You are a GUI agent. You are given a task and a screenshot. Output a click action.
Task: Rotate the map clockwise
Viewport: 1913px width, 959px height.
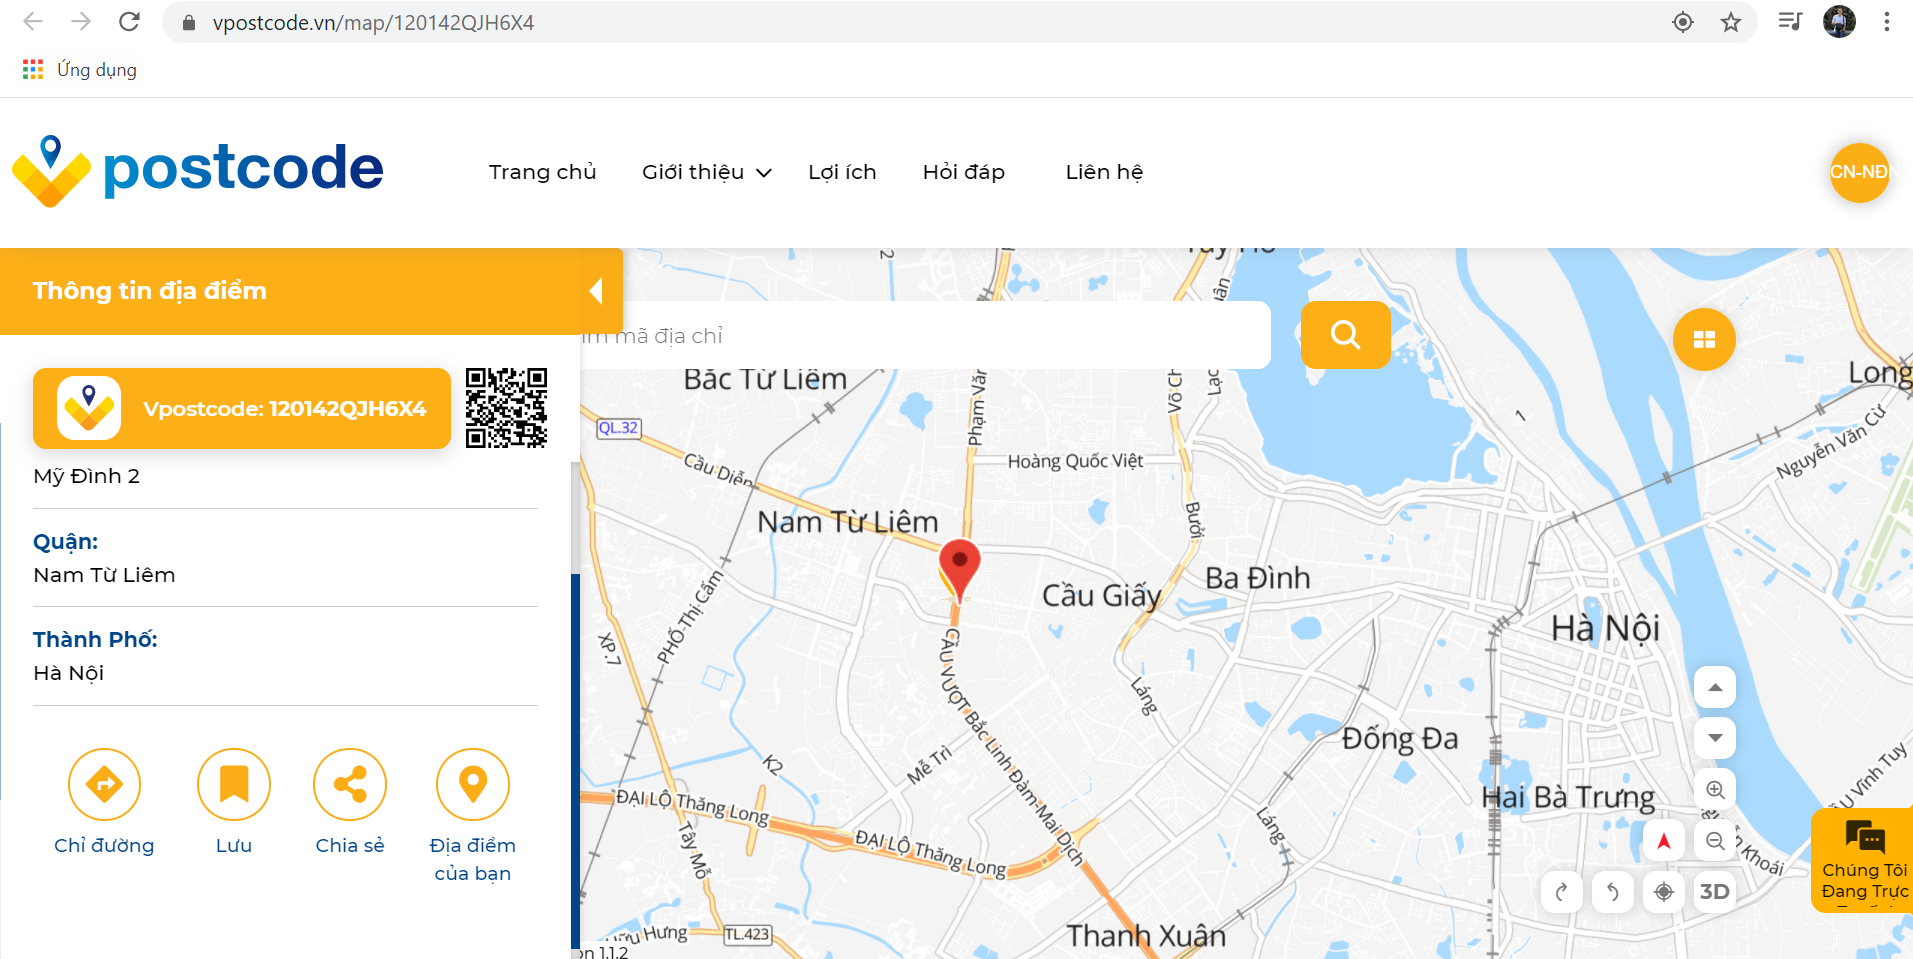coord(1562,891)
